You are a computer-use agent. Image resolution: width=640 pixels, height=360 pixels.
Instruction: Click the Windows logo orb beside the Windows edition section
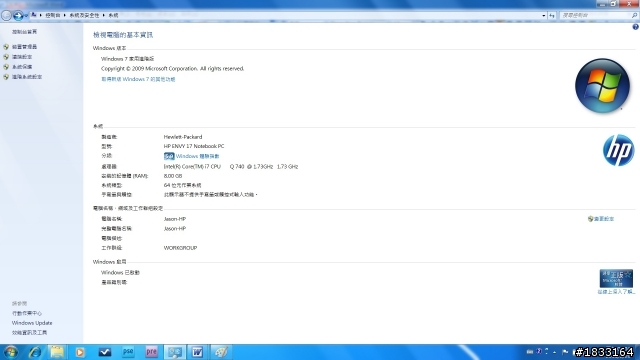point(602,85)
